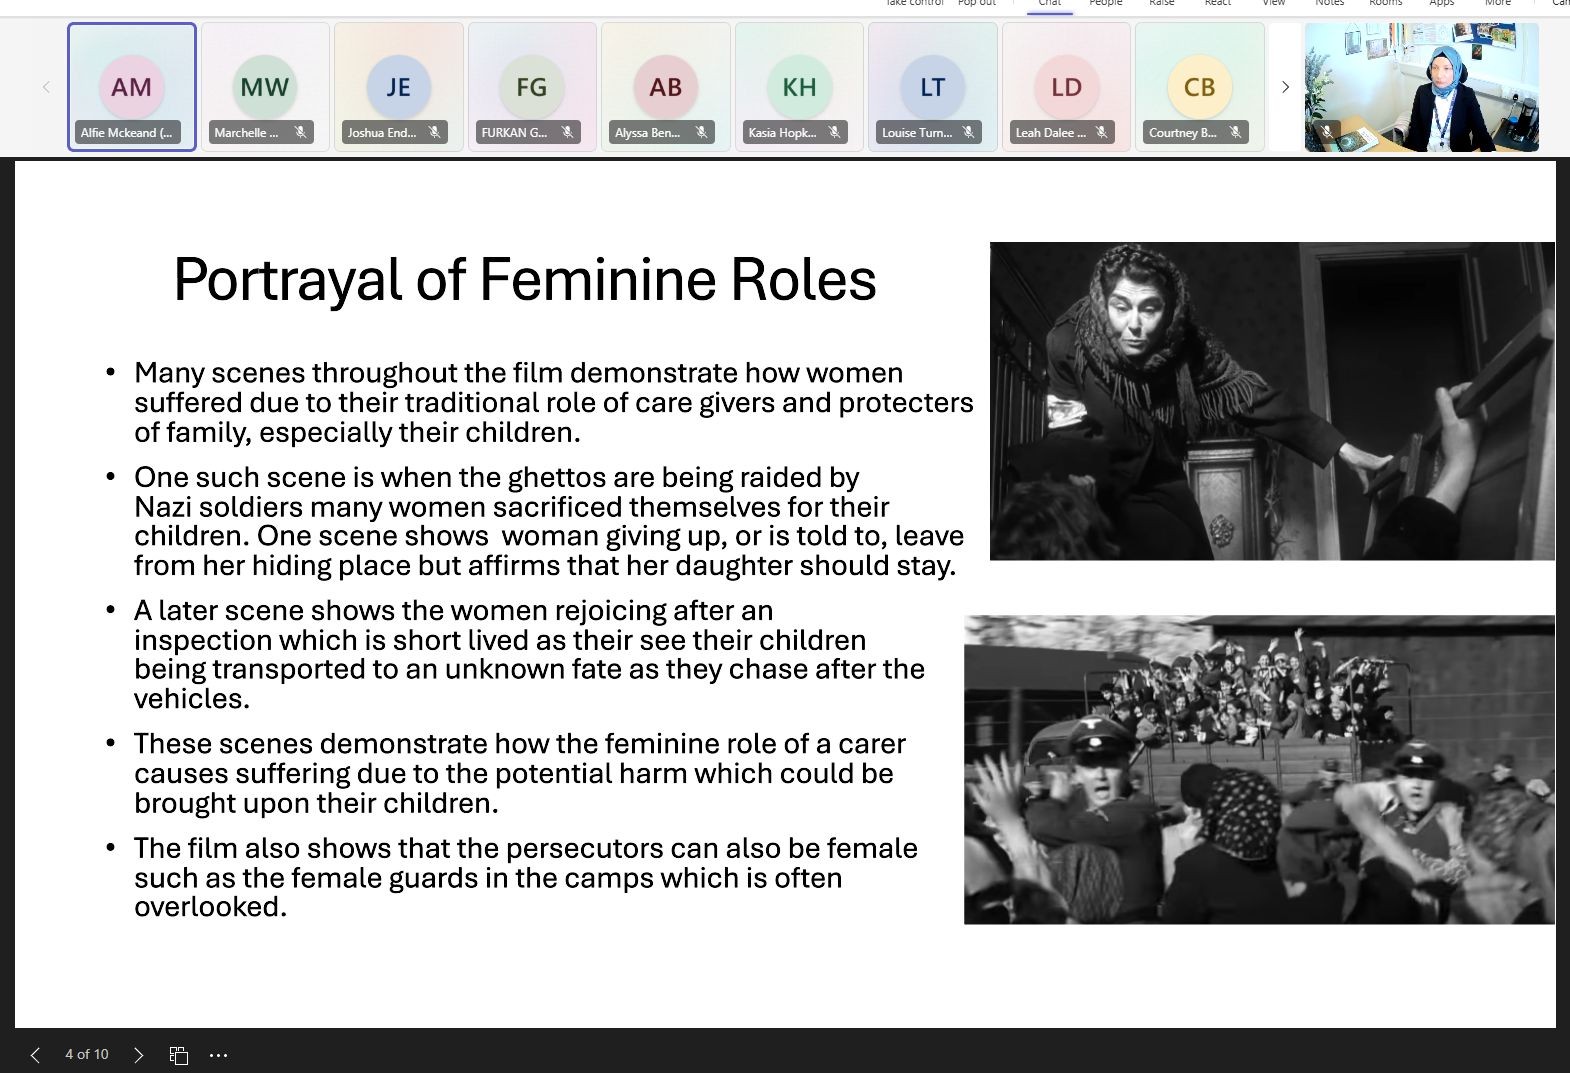Click the presenter's webcam video tile
Image resolution: width=1570 pixels, height=1073 pixels.
pos(1421,87)
